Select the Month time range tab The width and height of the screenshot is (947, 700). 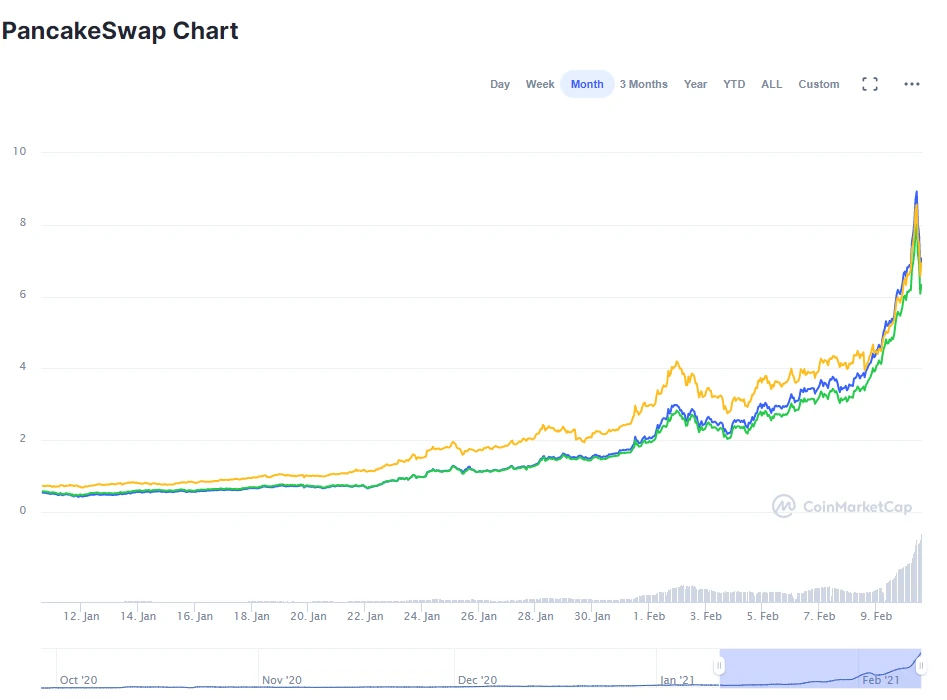tap(587, 84)
